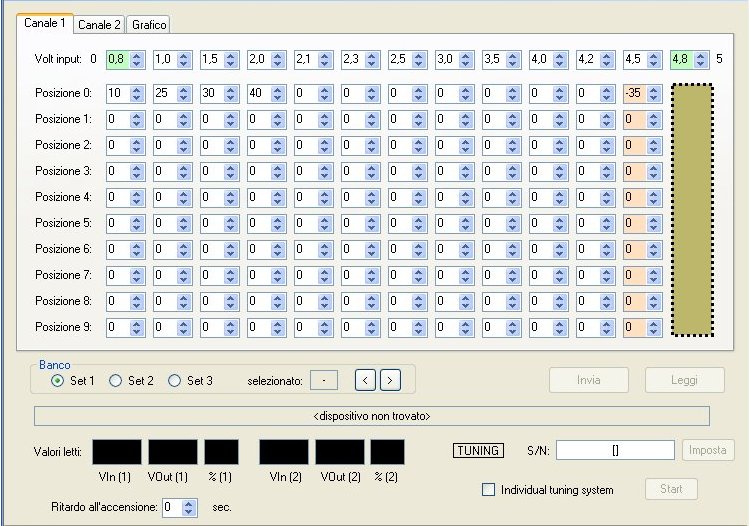Screen dimensions: 750x526
Task: Click the Volt input 3,0 spinner arrows
Action: (x=465, y=59)
